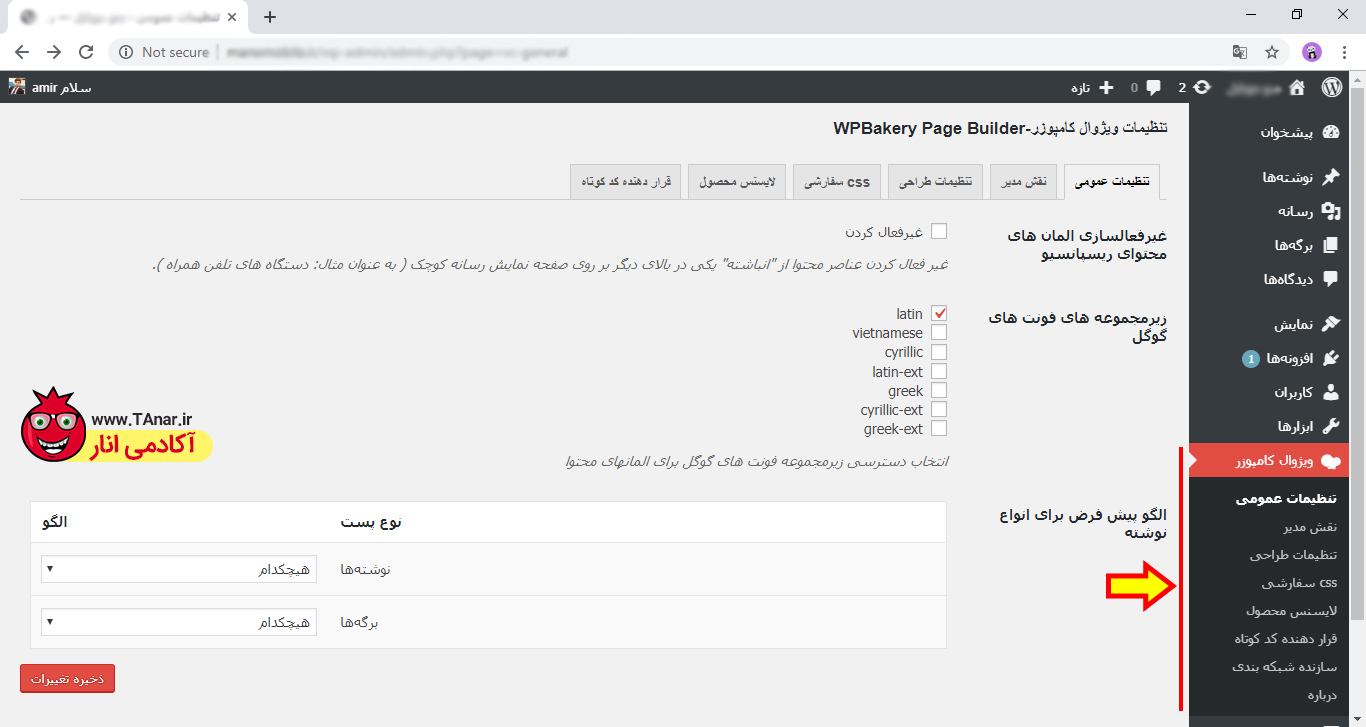Open the template dropdown for برگه‌ها
This screenshot has height=727, width=1366.
179,622
